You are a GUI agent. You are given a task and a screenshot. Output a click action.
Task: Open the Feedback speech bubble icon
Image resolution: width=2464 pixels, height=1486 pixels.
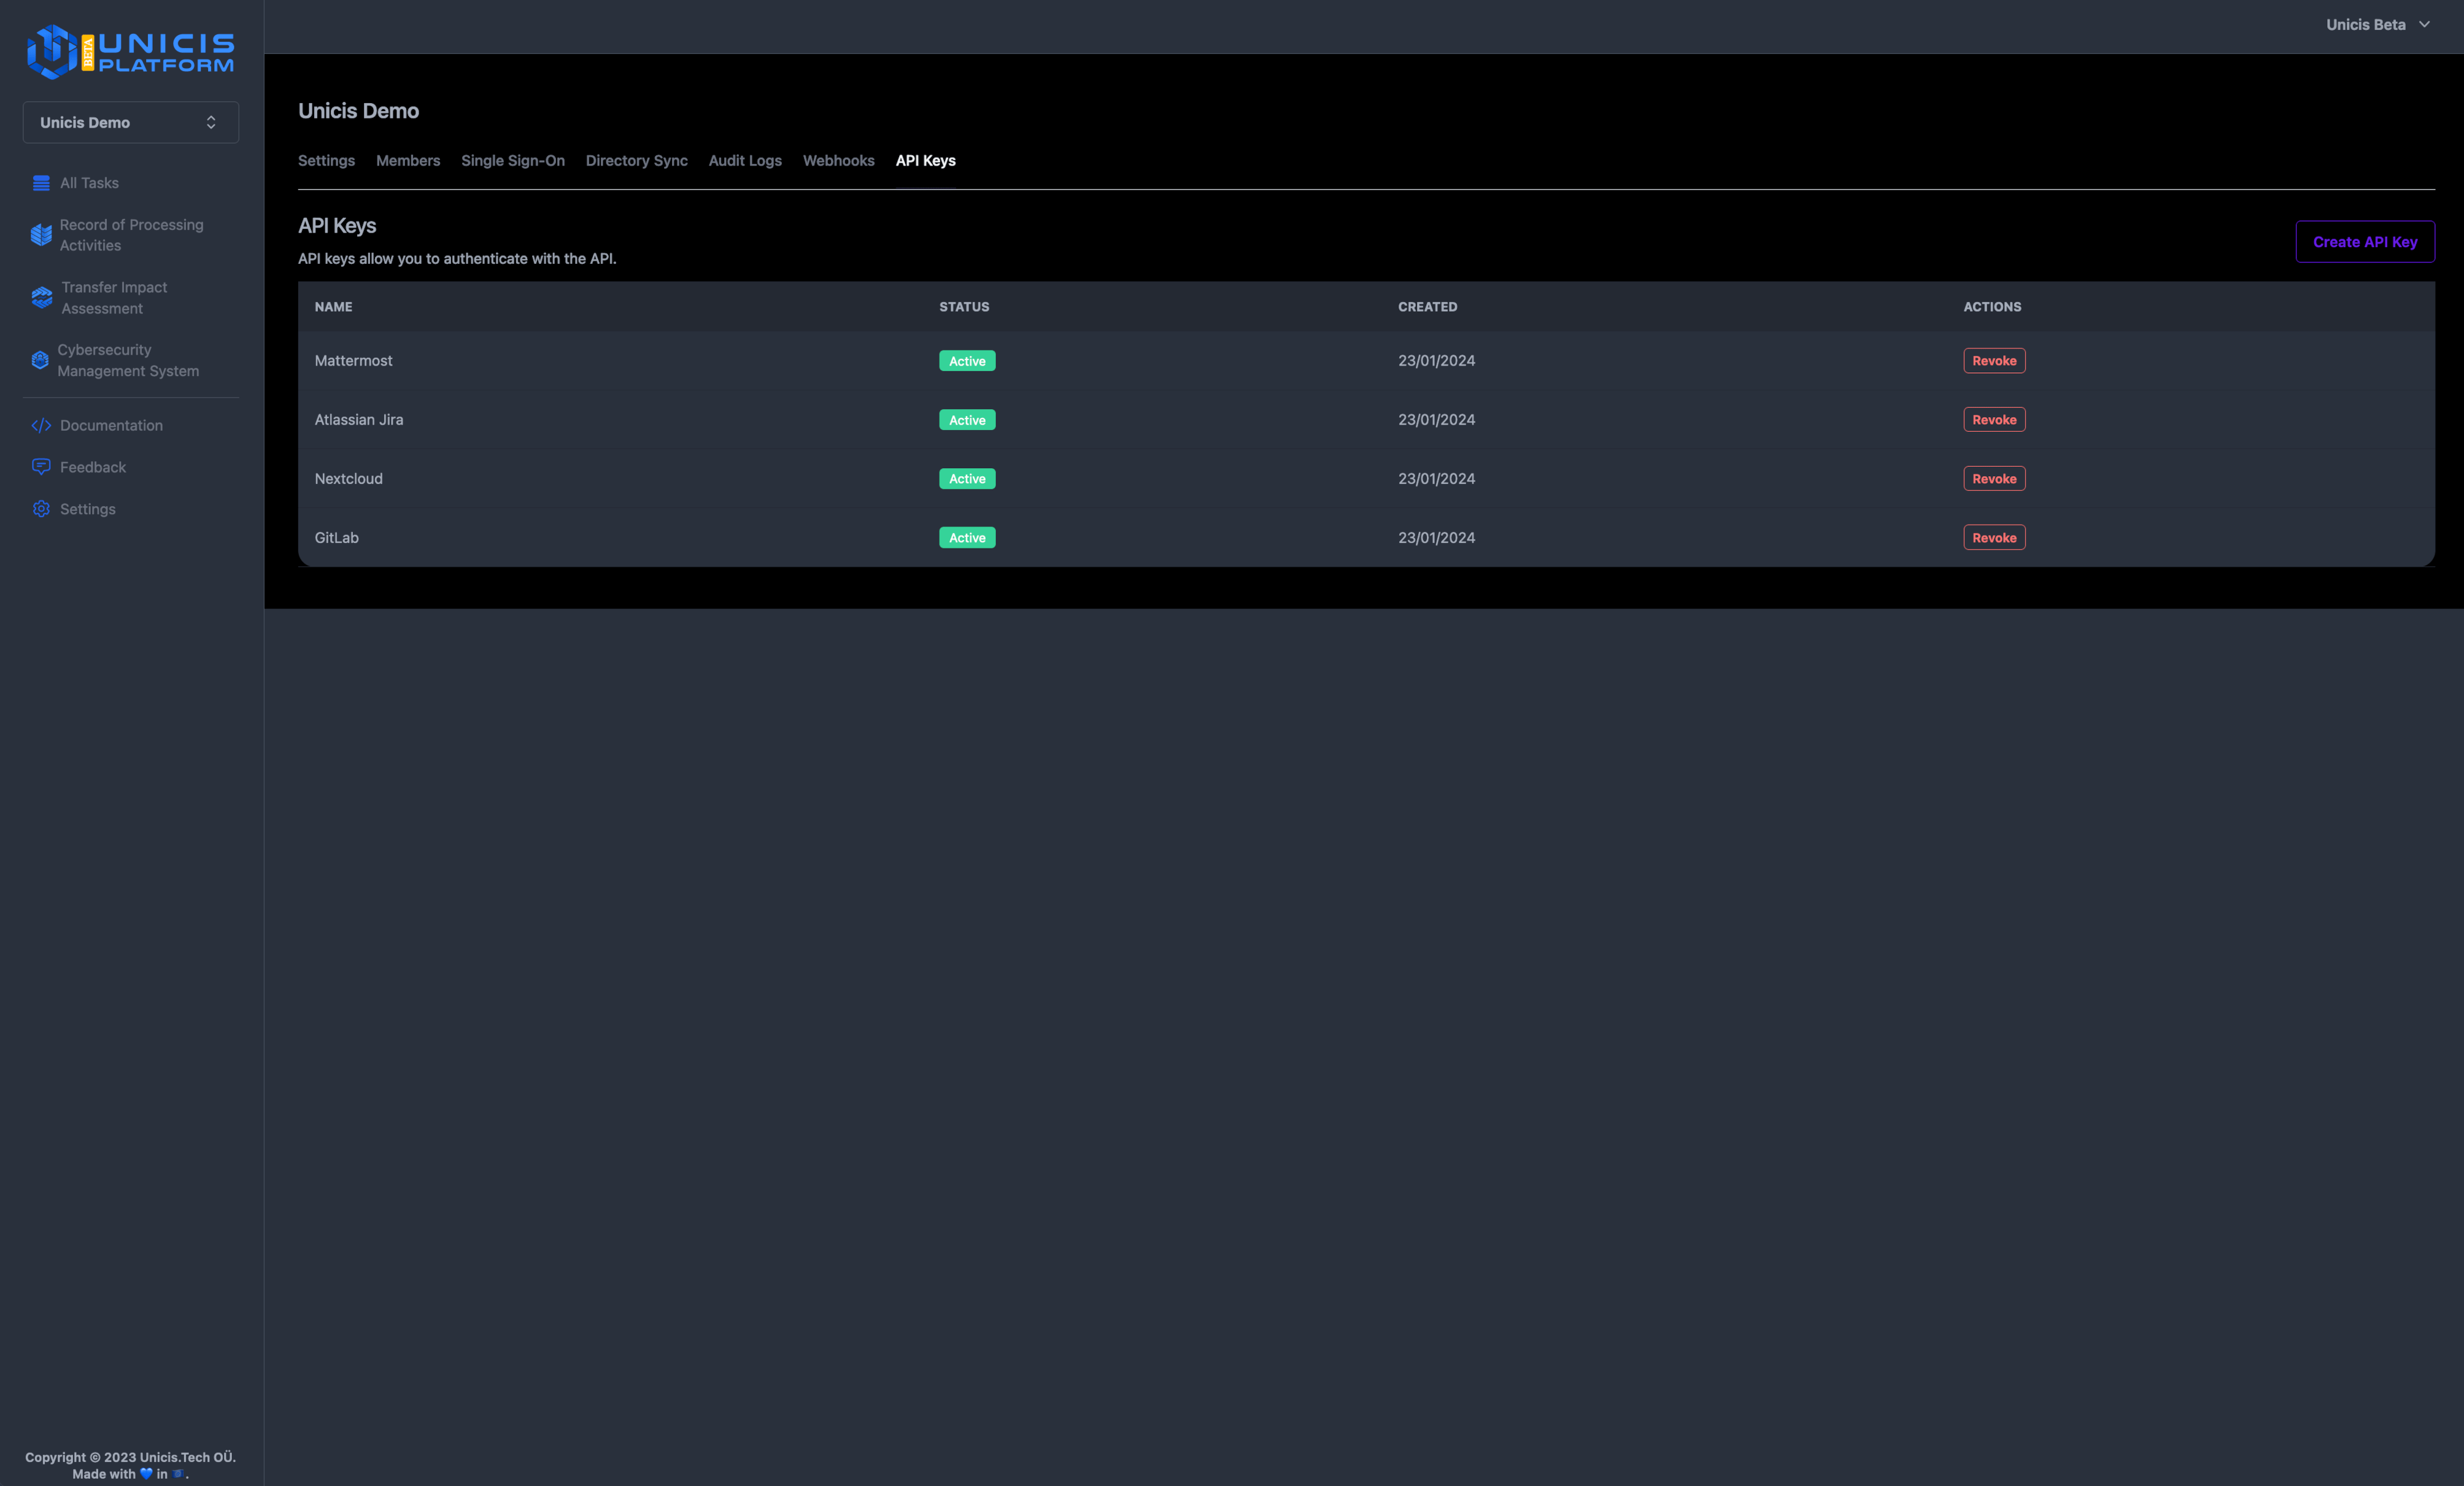41,467
